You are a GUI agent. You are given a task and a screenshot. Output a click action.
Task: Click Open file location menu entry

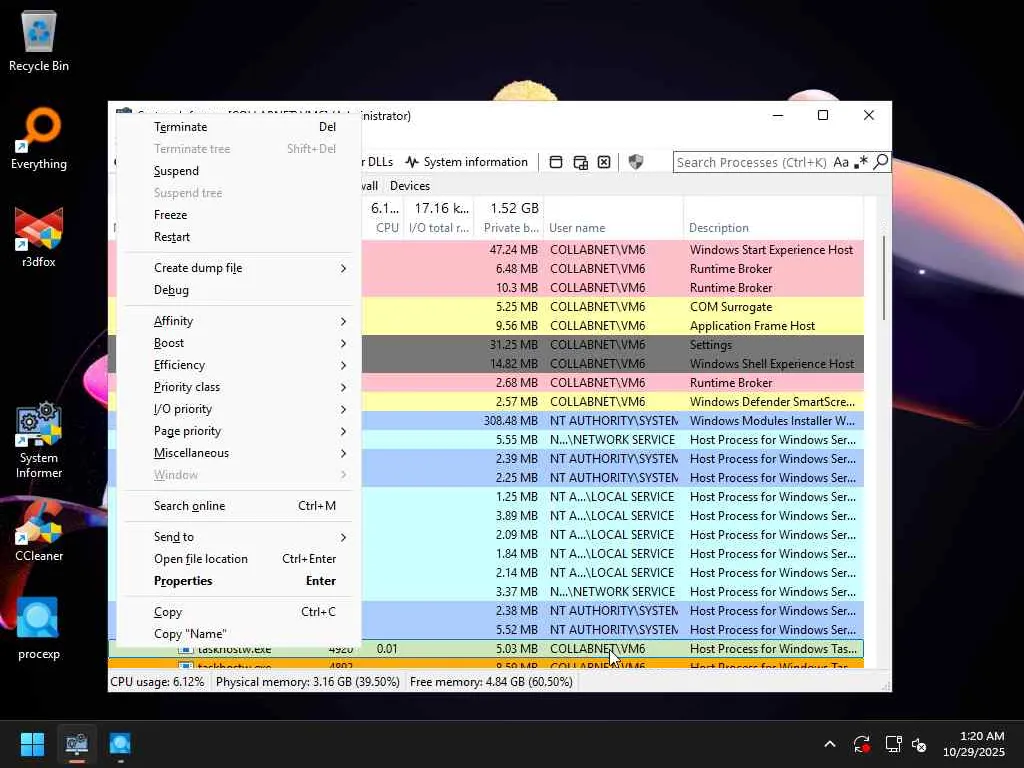239,559
